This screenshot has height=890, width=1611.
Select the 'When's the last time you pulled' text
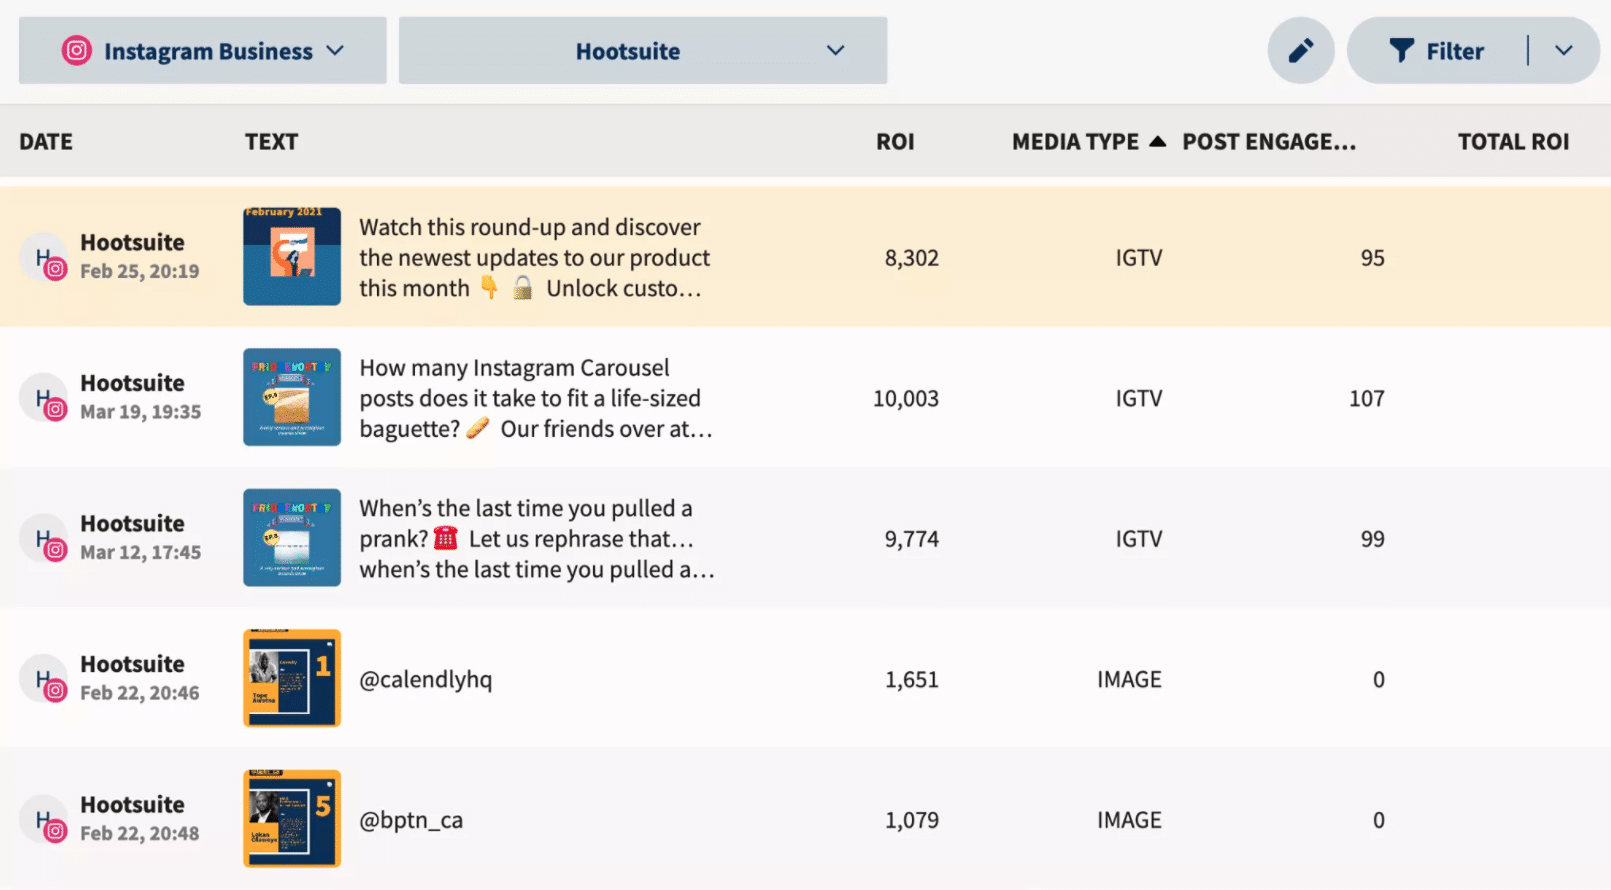[x=537, y=539]
